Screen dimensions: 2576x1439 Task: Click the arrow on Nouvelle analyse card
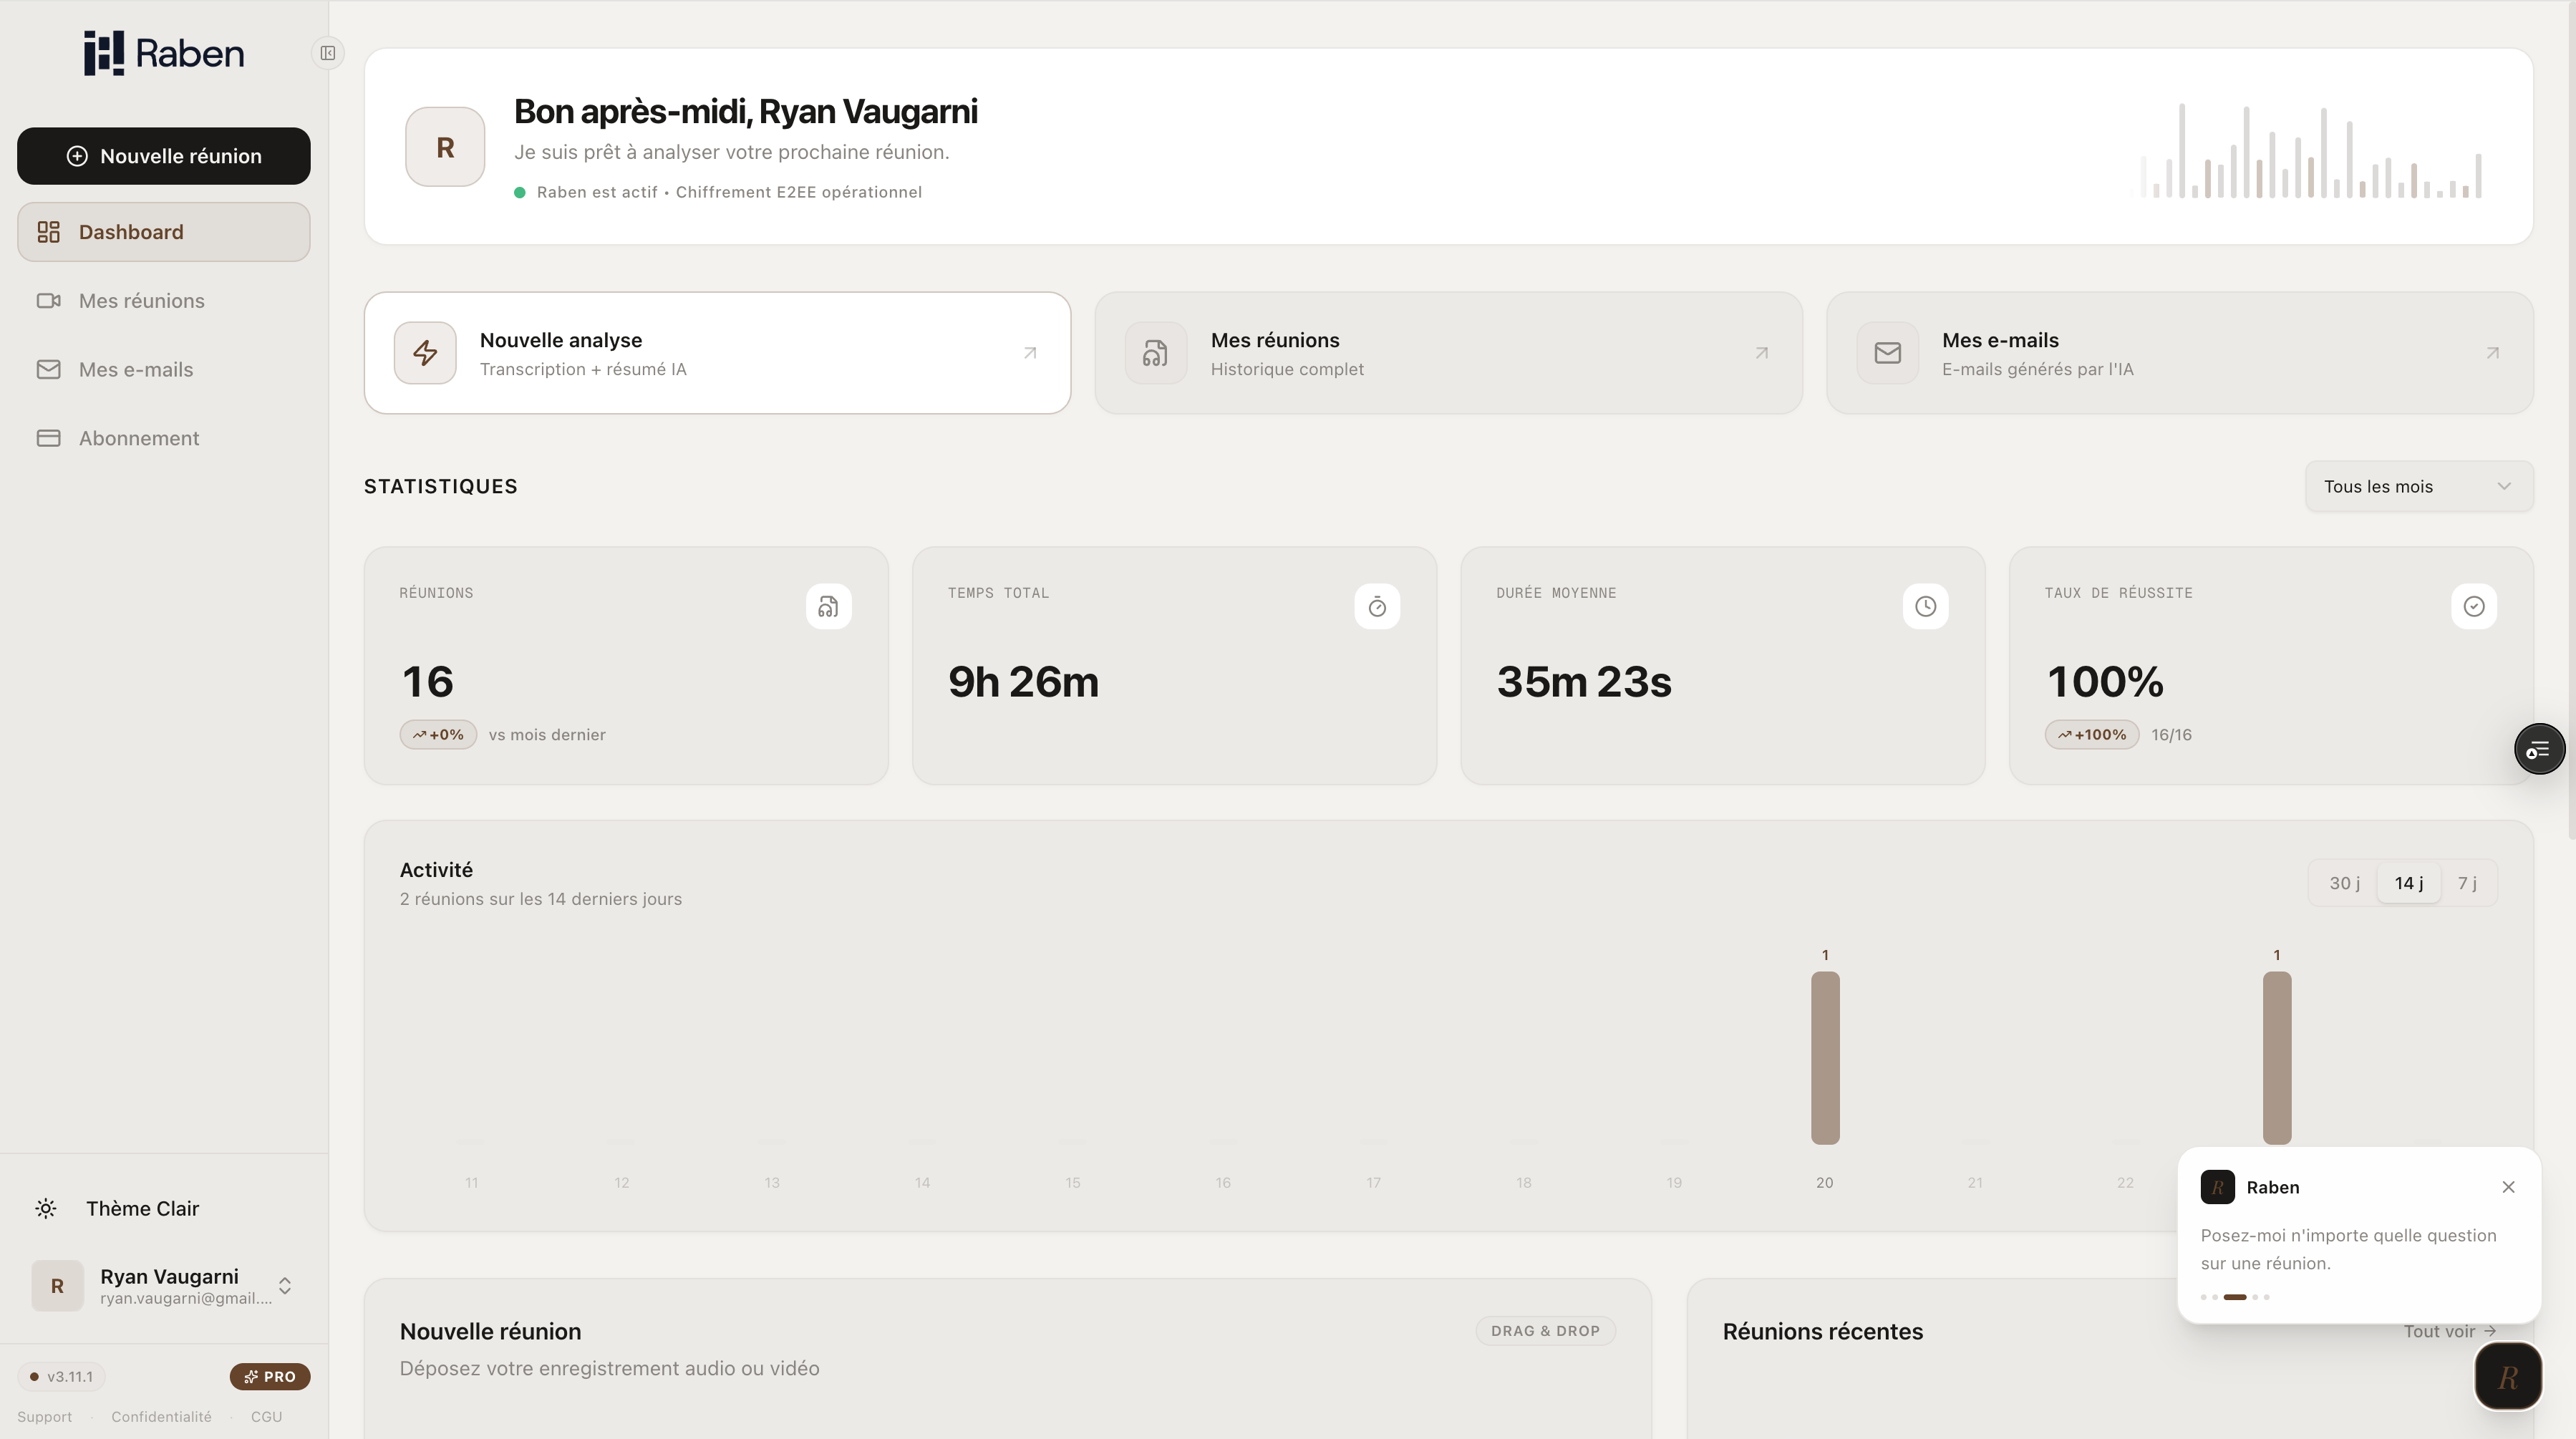1030,353
